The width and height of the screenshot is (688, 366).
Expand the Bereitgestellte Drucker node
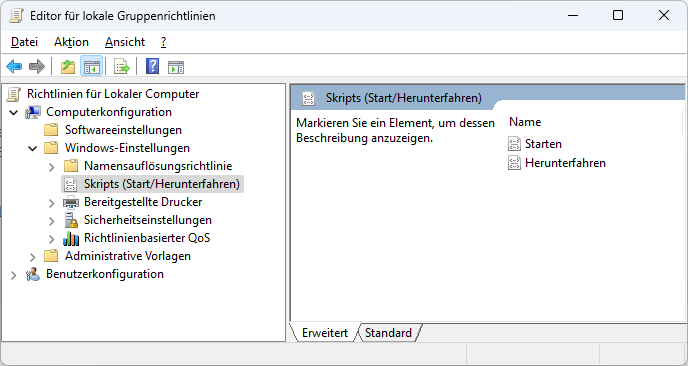pyautogui.click(x=51, y=203)
